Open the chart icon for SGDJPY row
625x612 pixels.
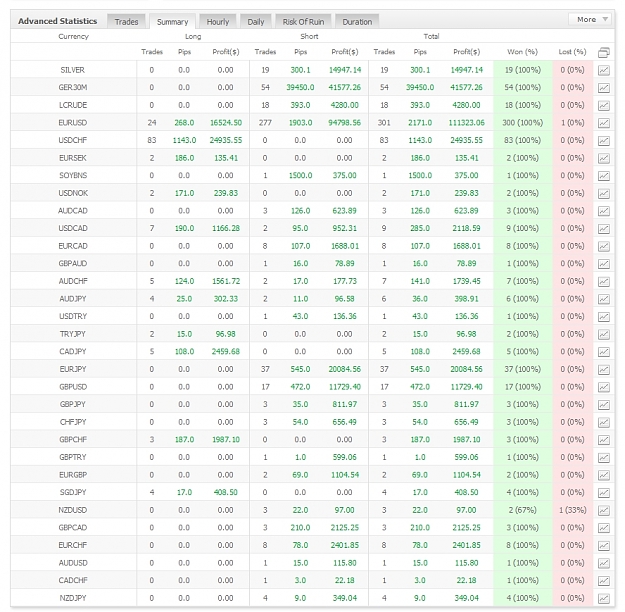[x=603, y=493]
